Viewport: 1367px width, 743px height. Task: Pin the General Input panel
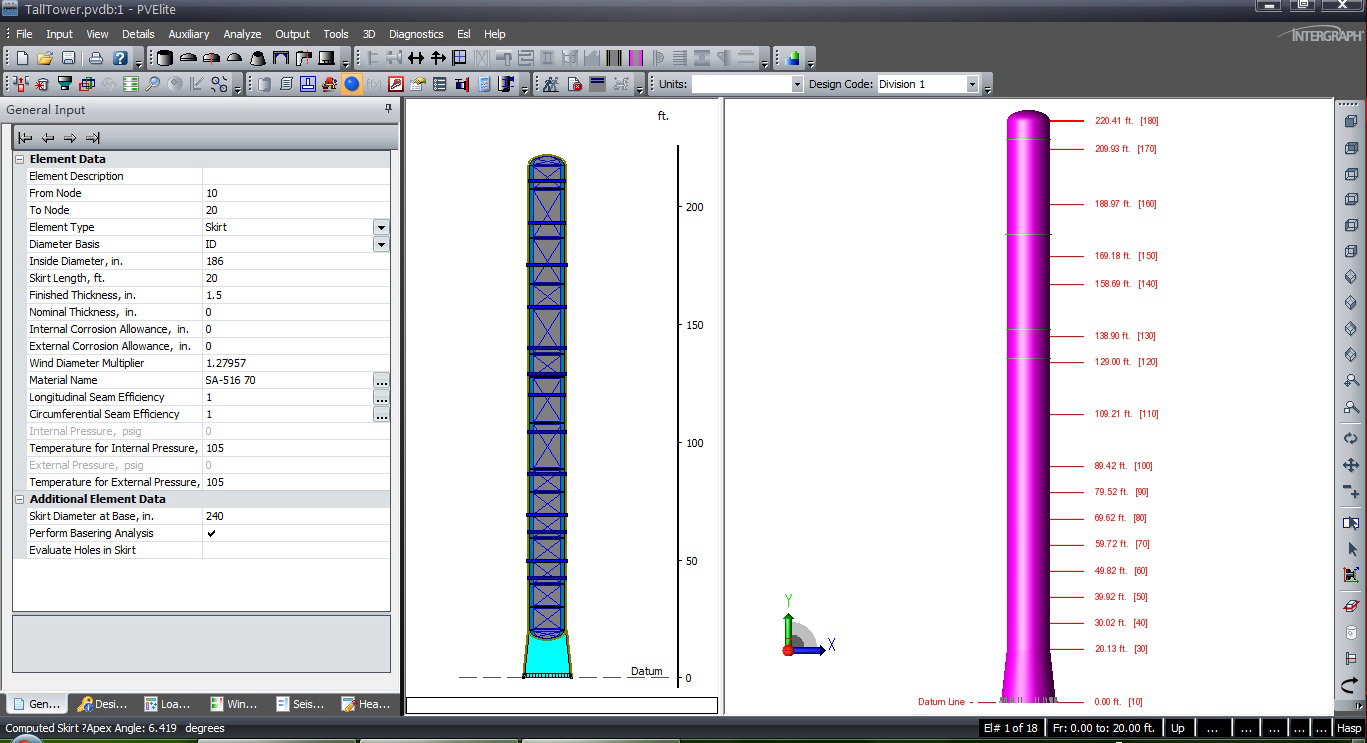(389, 109)
